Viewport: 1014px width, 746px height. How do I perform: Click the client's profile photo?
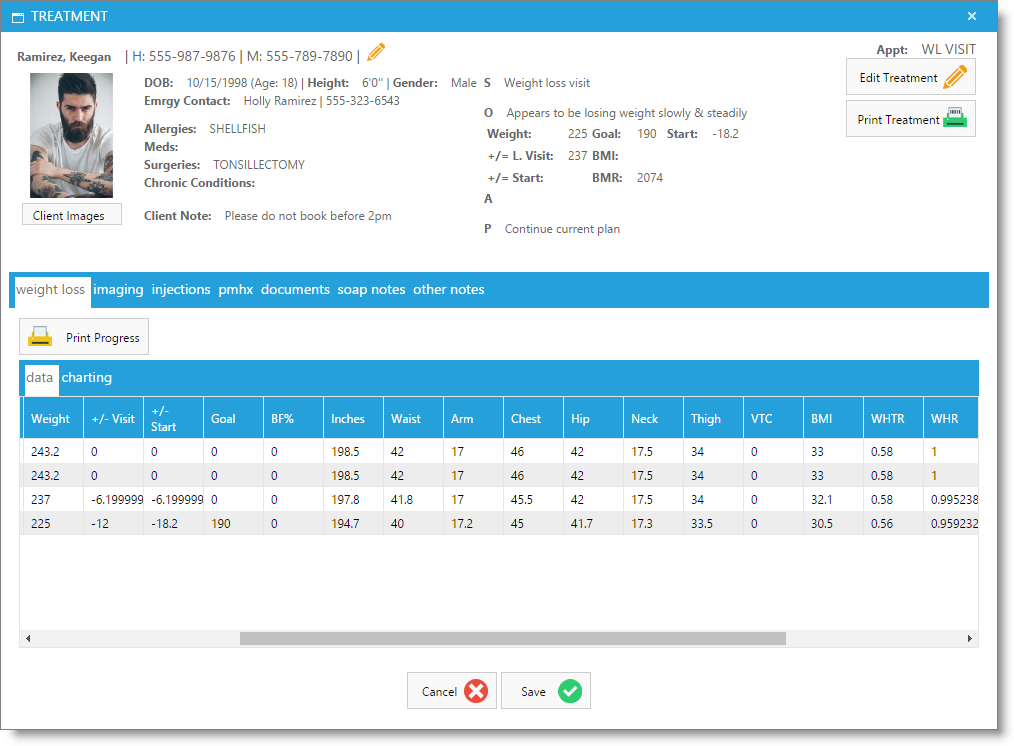click(x=71, y=135)
